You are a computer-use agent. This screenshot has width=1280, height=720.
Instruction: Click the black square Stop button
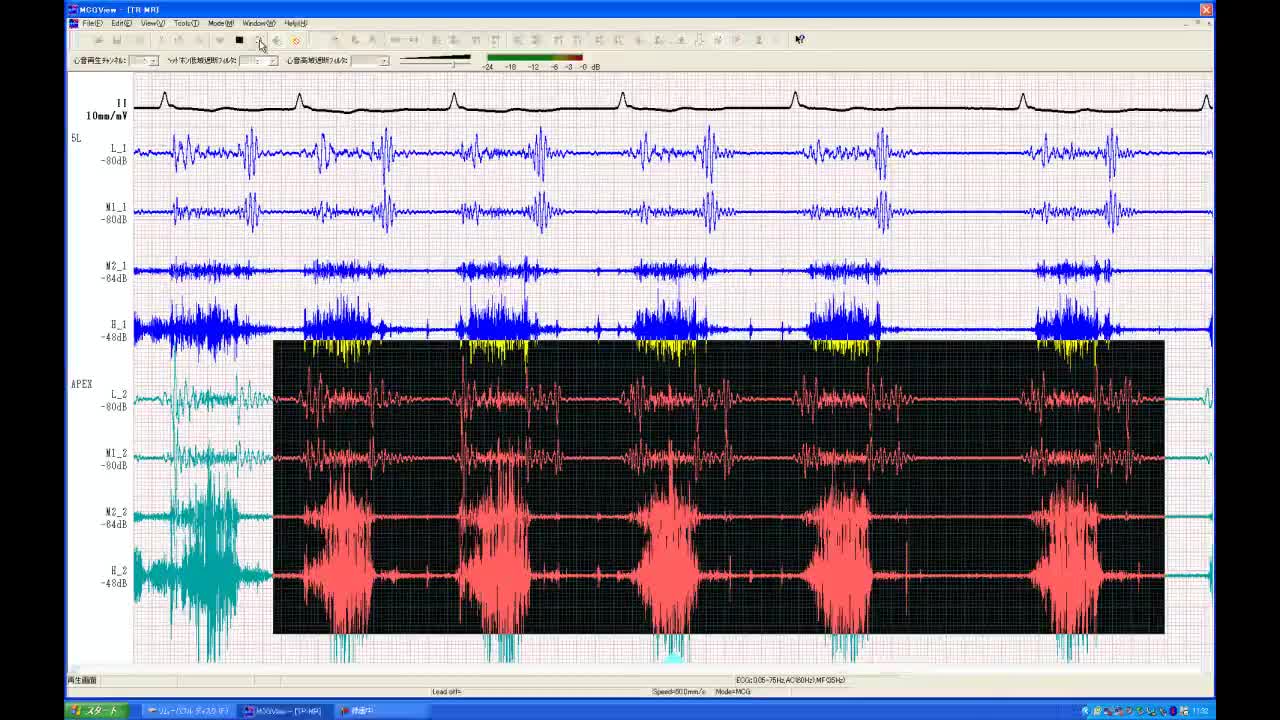click(239, 40)
